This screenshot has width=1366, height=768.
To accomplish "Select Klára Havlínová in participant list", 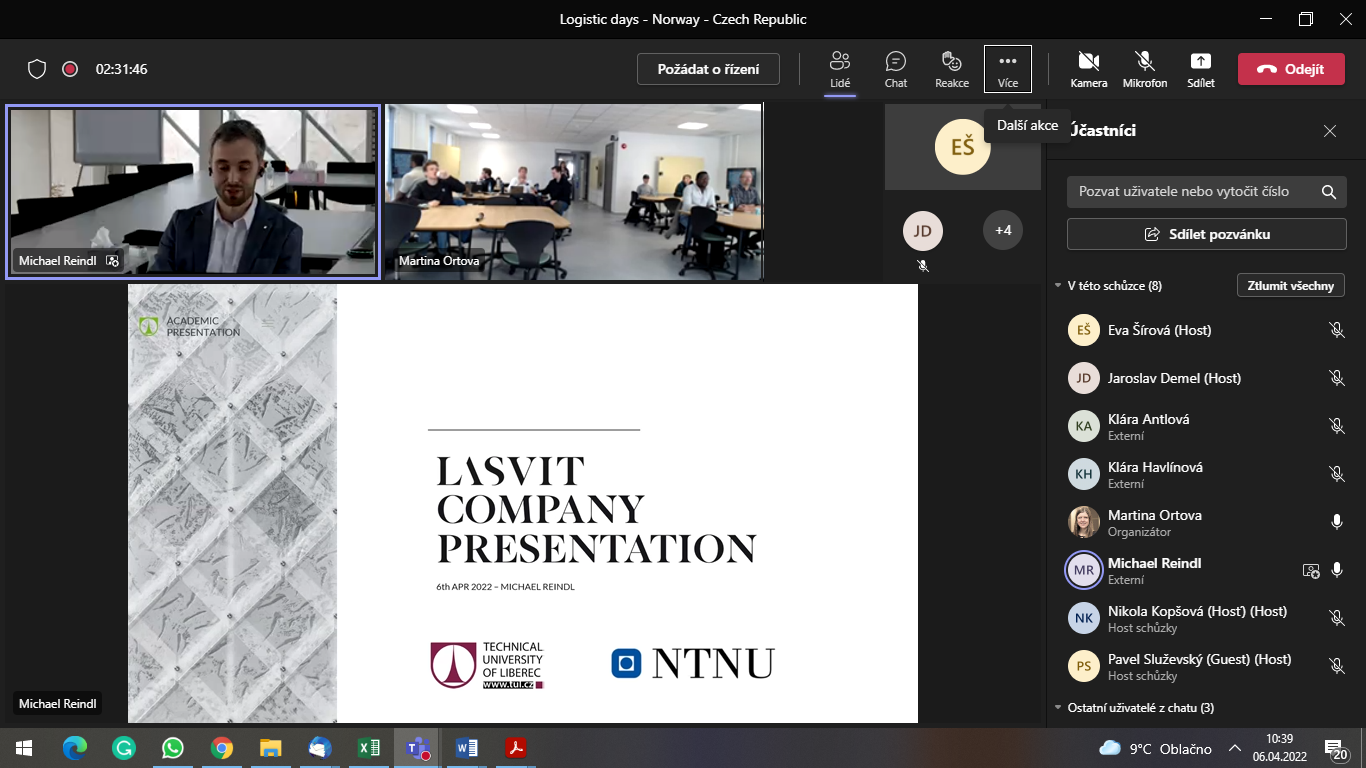I will tap(1207, 474).
